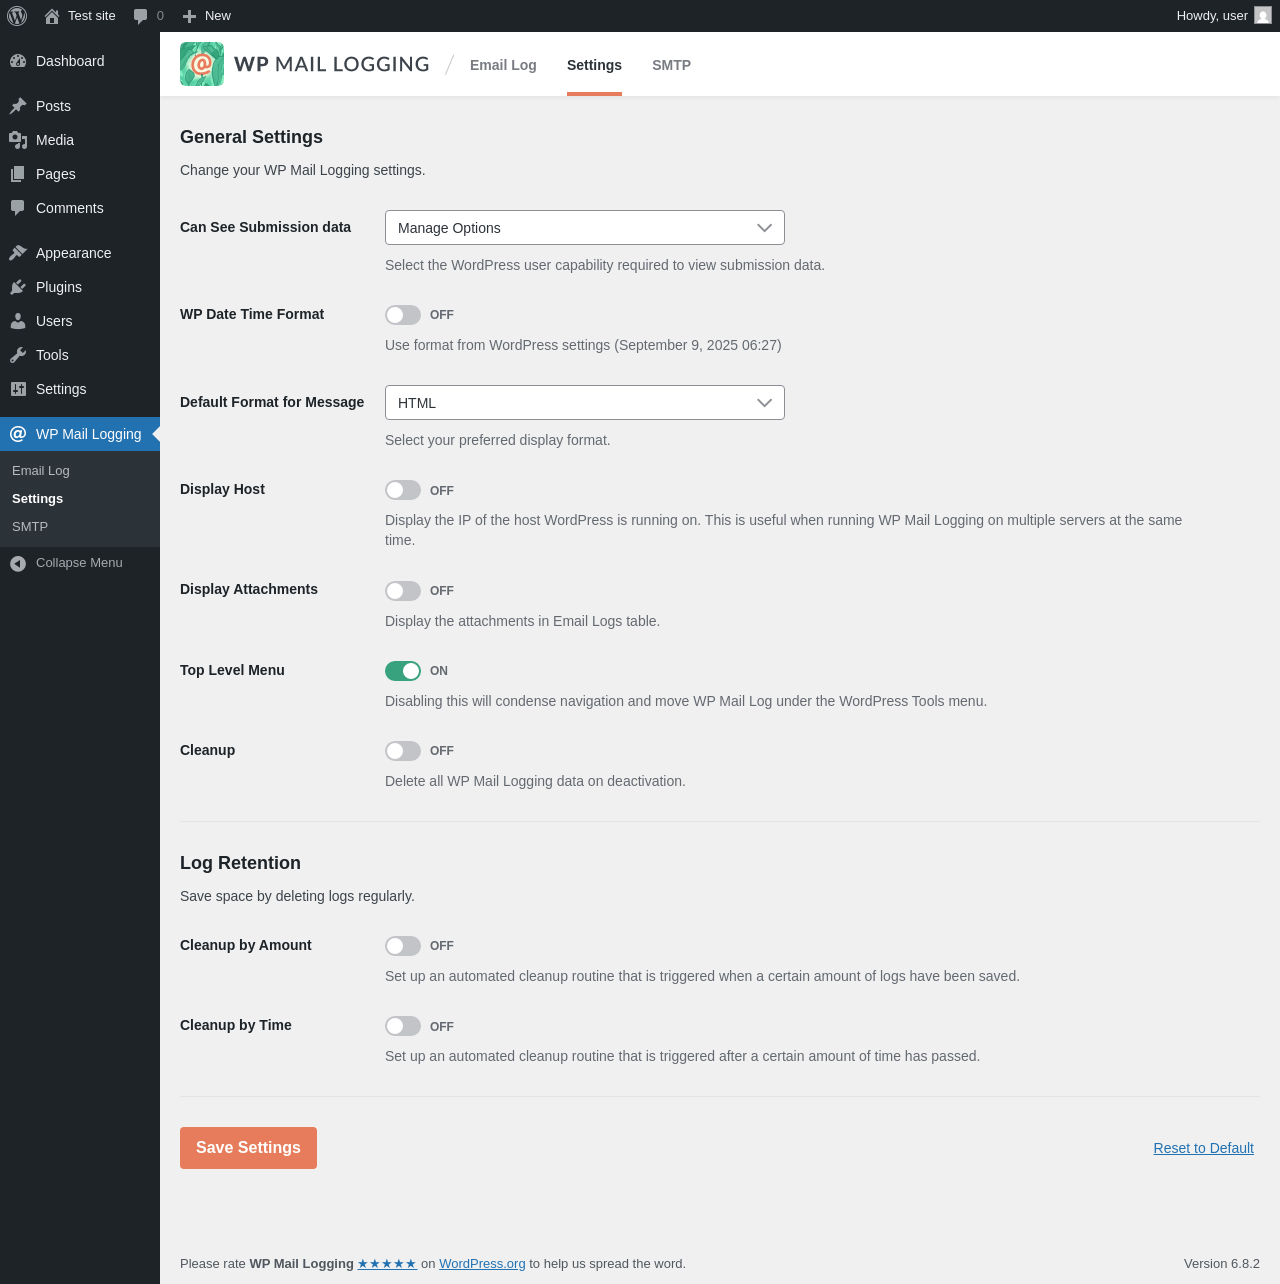1280x1284 pixels.
Task: Click the Media icon in sidebar
Action: (18, 140)
